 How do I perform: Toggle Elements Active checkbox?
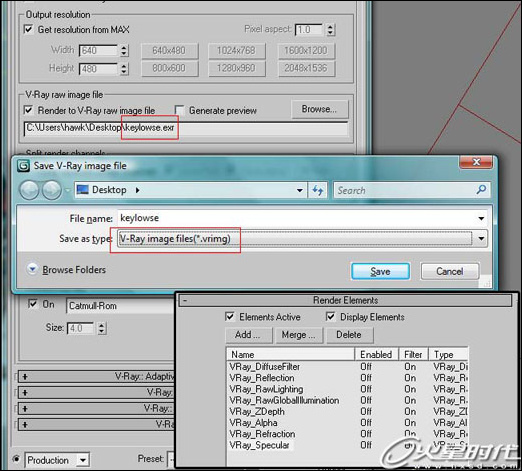(230, 316)
